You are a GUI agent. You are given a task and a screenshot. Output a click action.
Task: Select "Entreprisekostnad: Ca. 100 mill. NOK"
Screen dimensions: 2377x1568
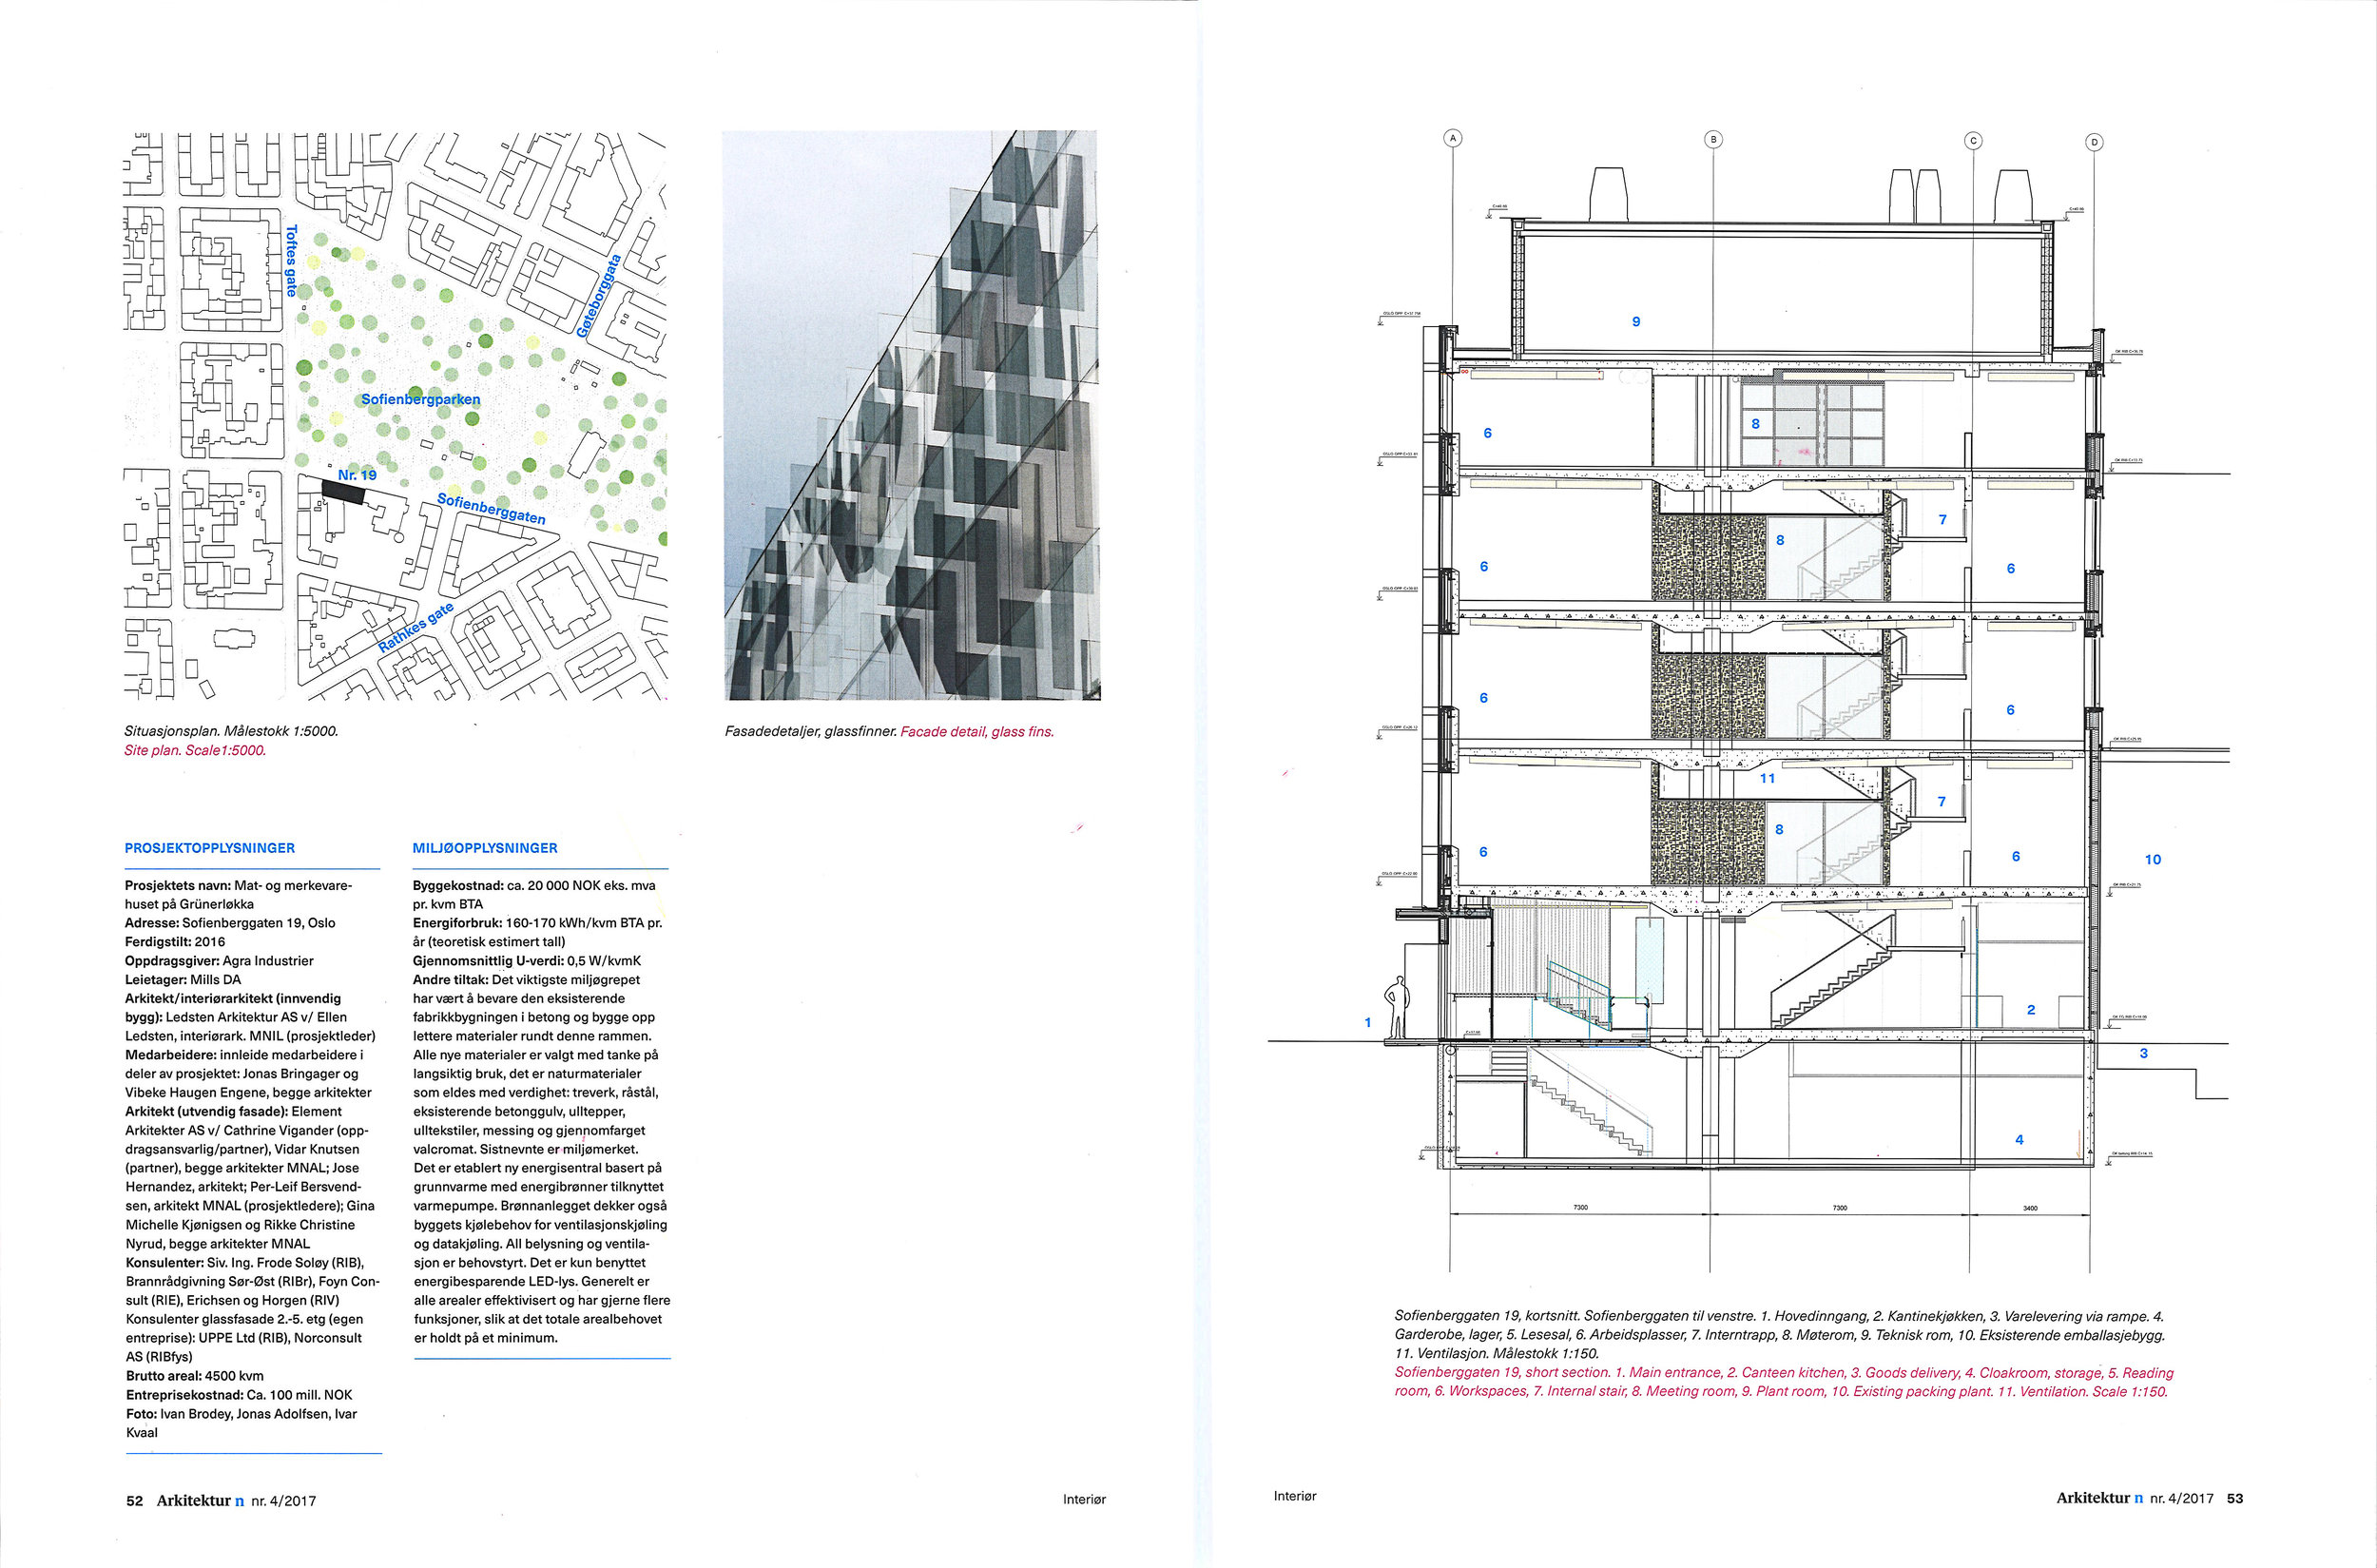coord(239,1395)
